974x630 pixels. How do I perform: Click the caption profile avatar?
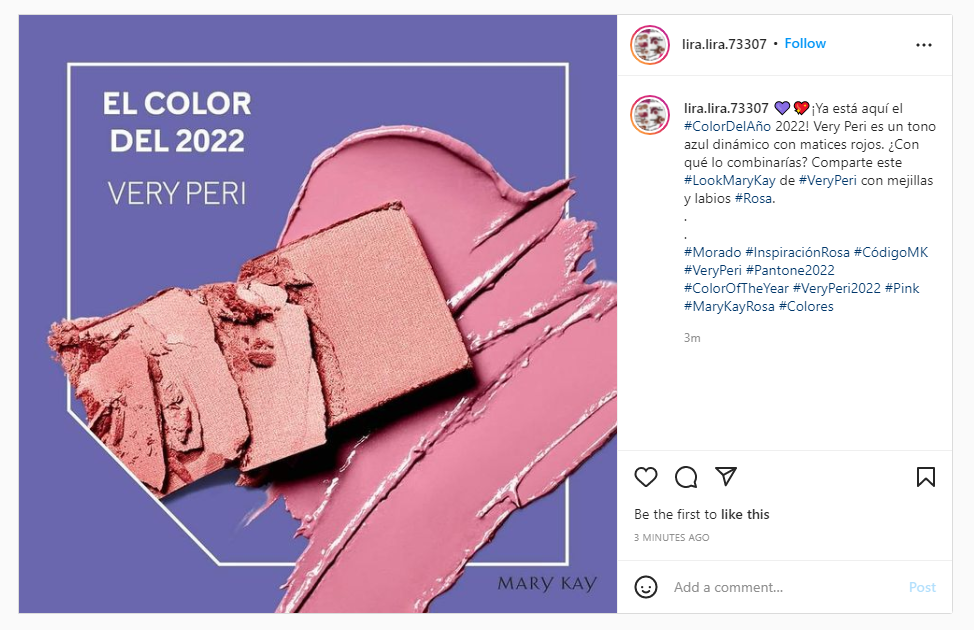tap(650, 114)
